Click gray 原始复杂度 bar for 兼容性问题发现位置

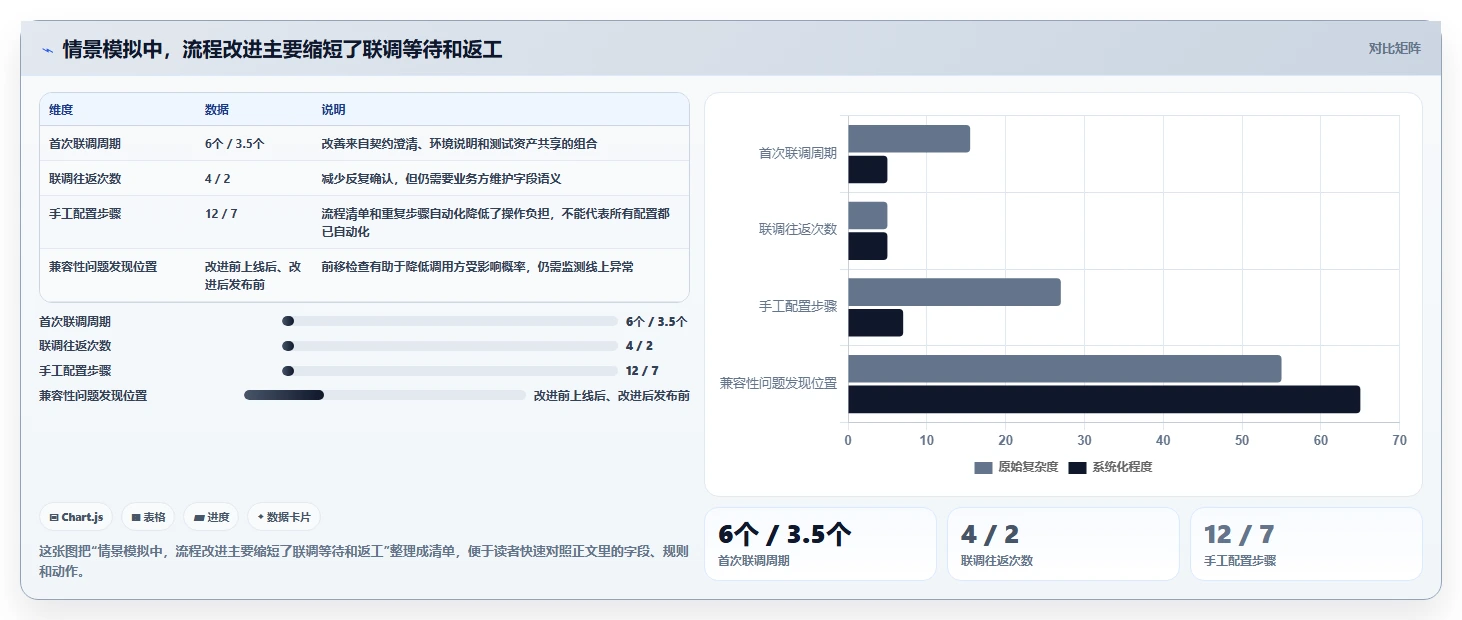1064,368
